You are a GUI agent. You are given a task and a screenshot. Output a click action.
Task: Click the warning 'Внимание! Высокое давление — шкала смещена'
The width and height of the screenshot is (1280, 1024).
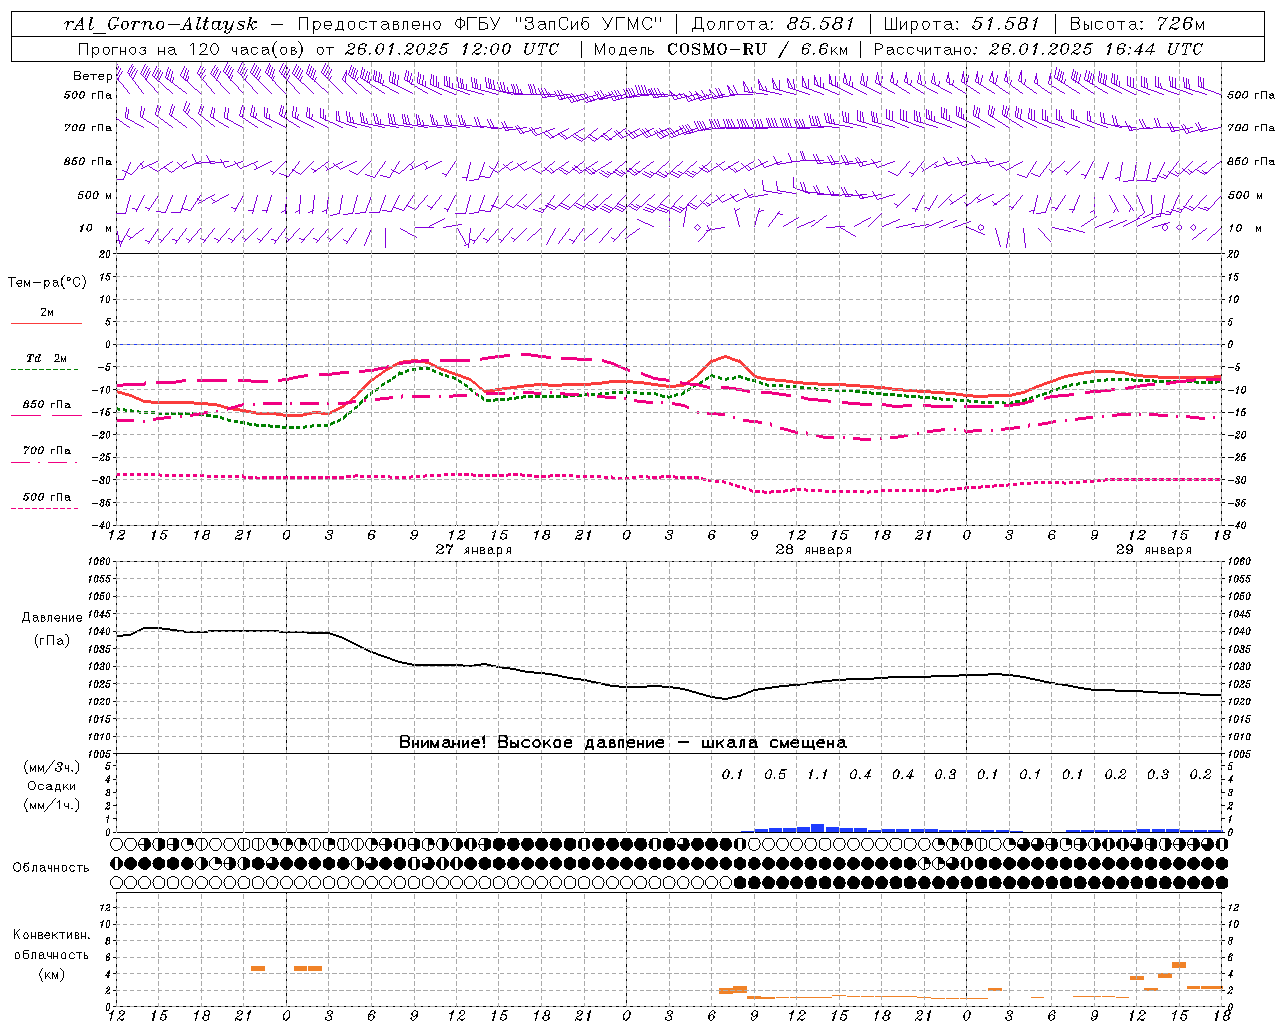[622, 743]
